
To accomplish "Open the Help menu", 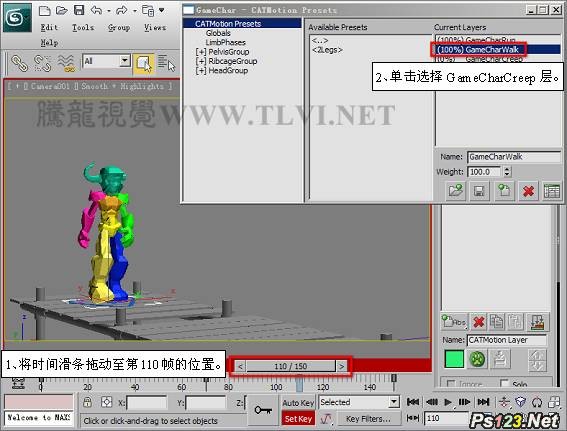I will point(49,43).
